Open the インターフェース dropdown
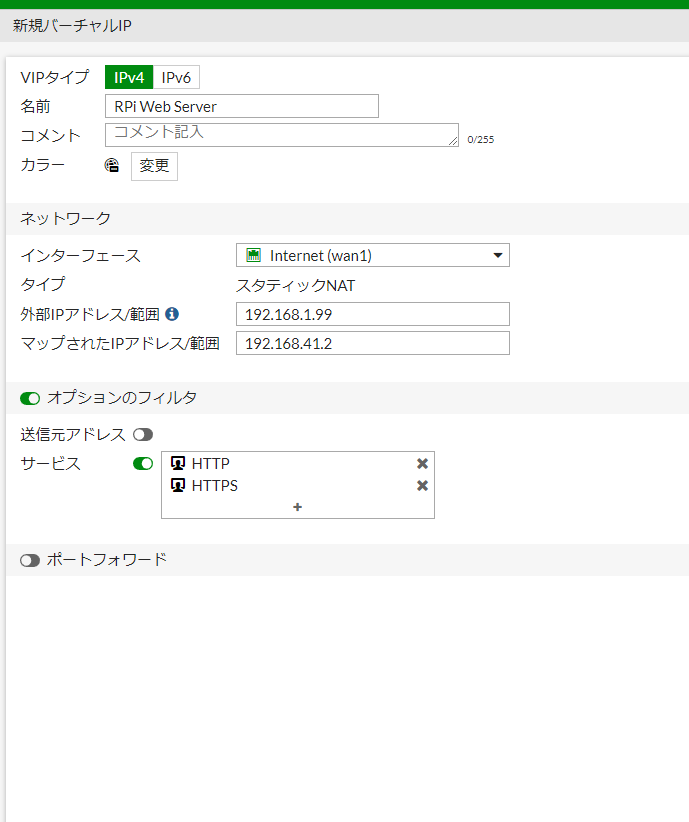This screenshot has height=822, width=689. coord(497,255)
